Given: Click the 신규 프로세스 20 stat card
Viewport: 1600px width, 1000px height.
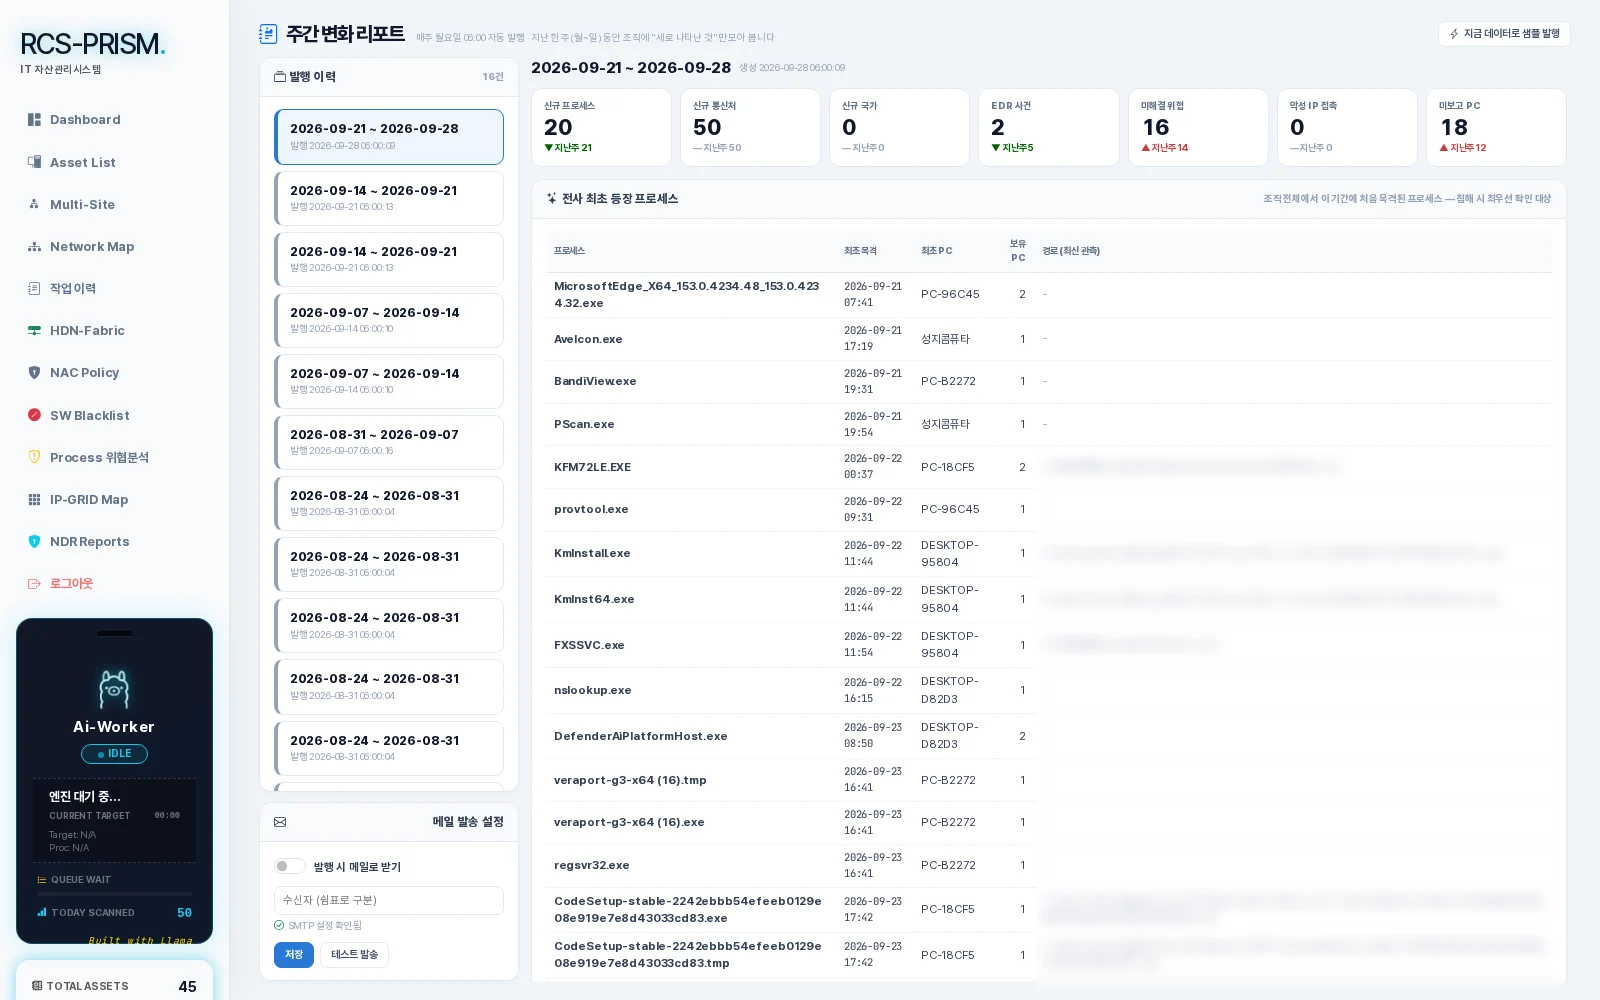Looking at the screenshot, I should pos(601,128).
